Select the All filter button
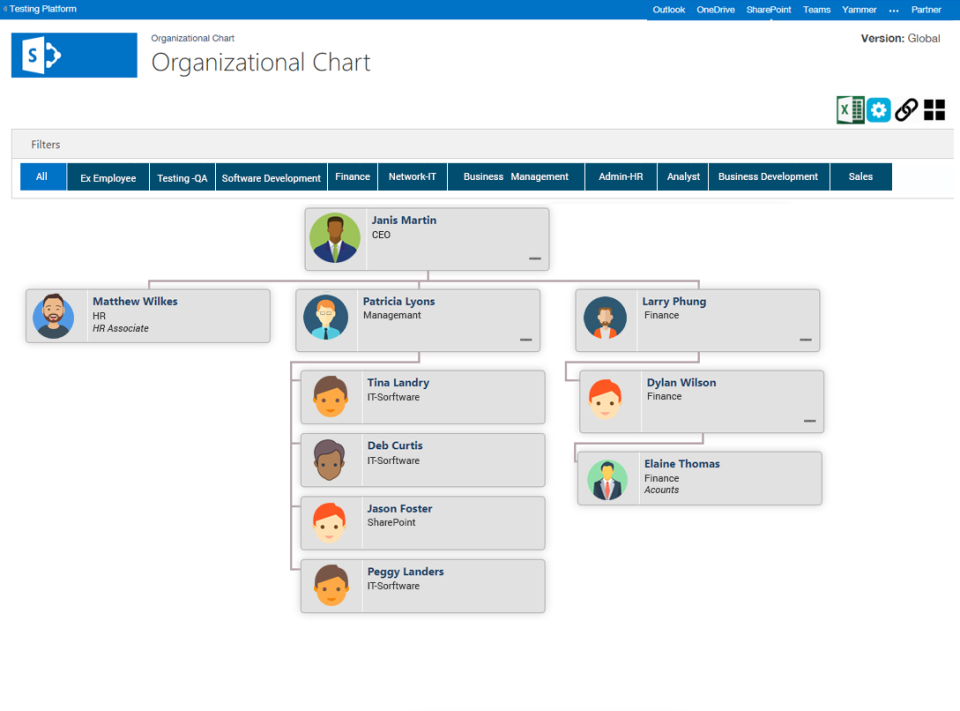 pyautogui.click(x=42, y=176)
